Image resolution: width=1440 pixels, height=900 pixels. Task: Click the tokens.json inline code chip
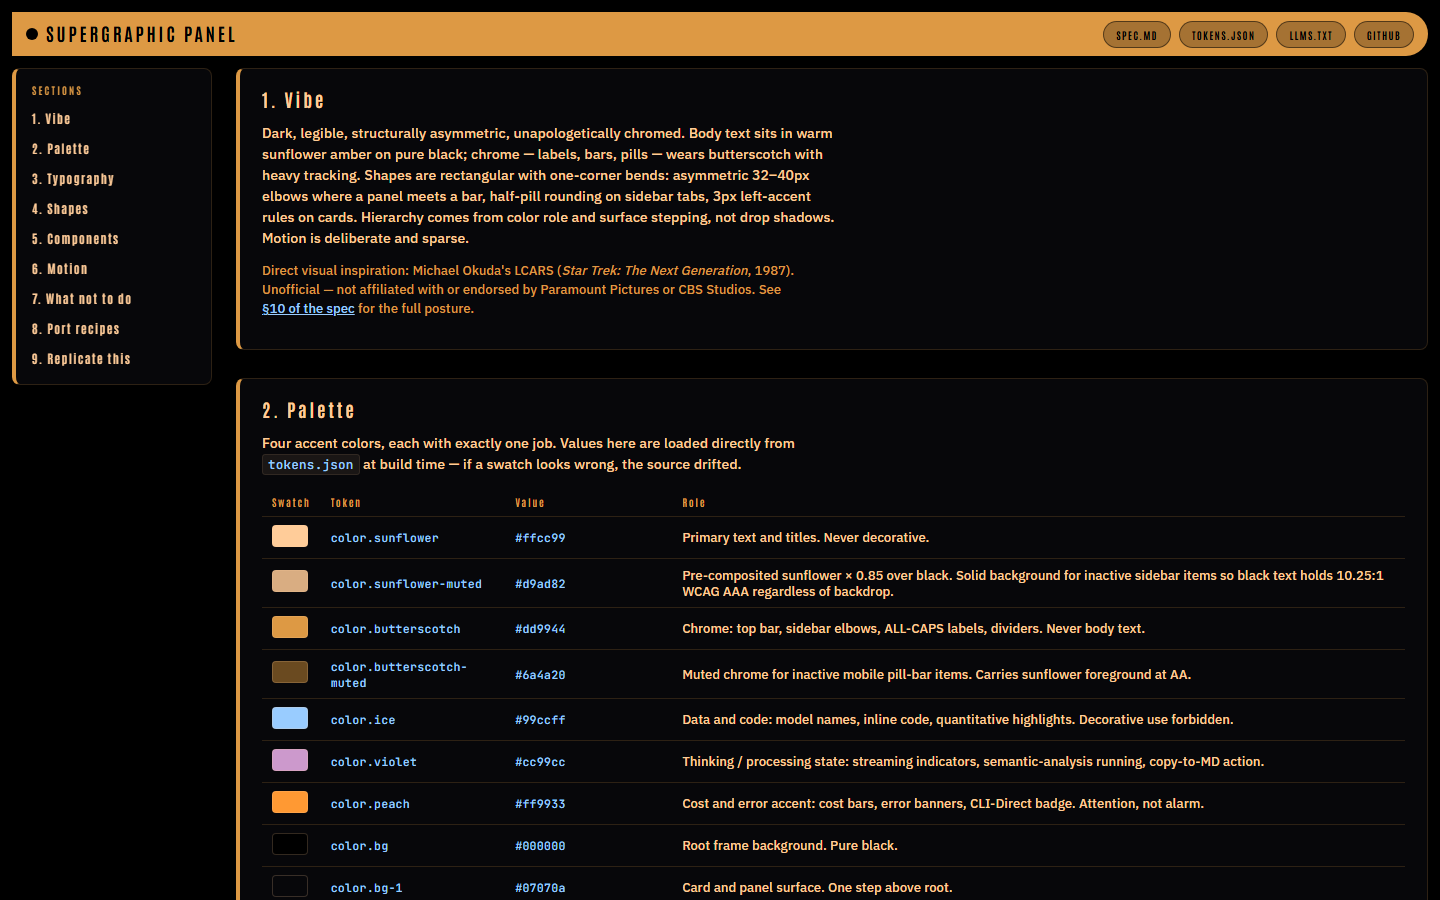pyautogui.click(x=311, y=465)
